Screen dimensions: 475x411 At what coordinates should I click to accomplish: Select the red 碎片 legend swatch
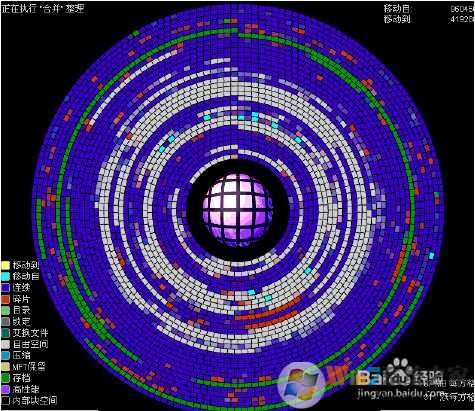coord(6,299)
